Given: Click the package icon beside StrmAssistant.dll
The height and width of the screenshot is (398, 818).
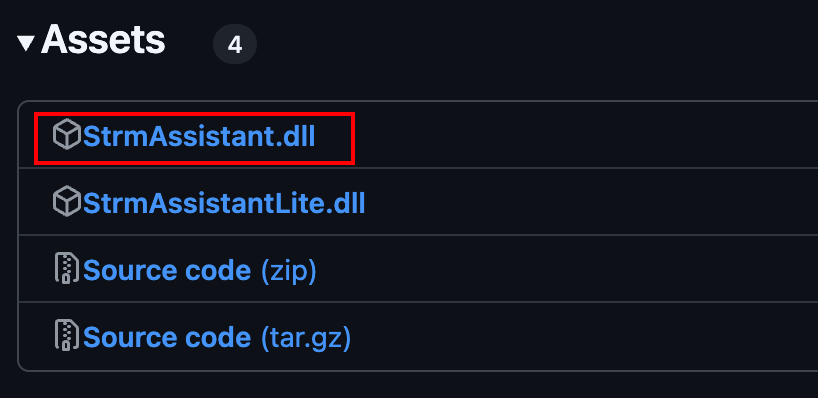Looking at the screenshot, I should click(67, 135).
